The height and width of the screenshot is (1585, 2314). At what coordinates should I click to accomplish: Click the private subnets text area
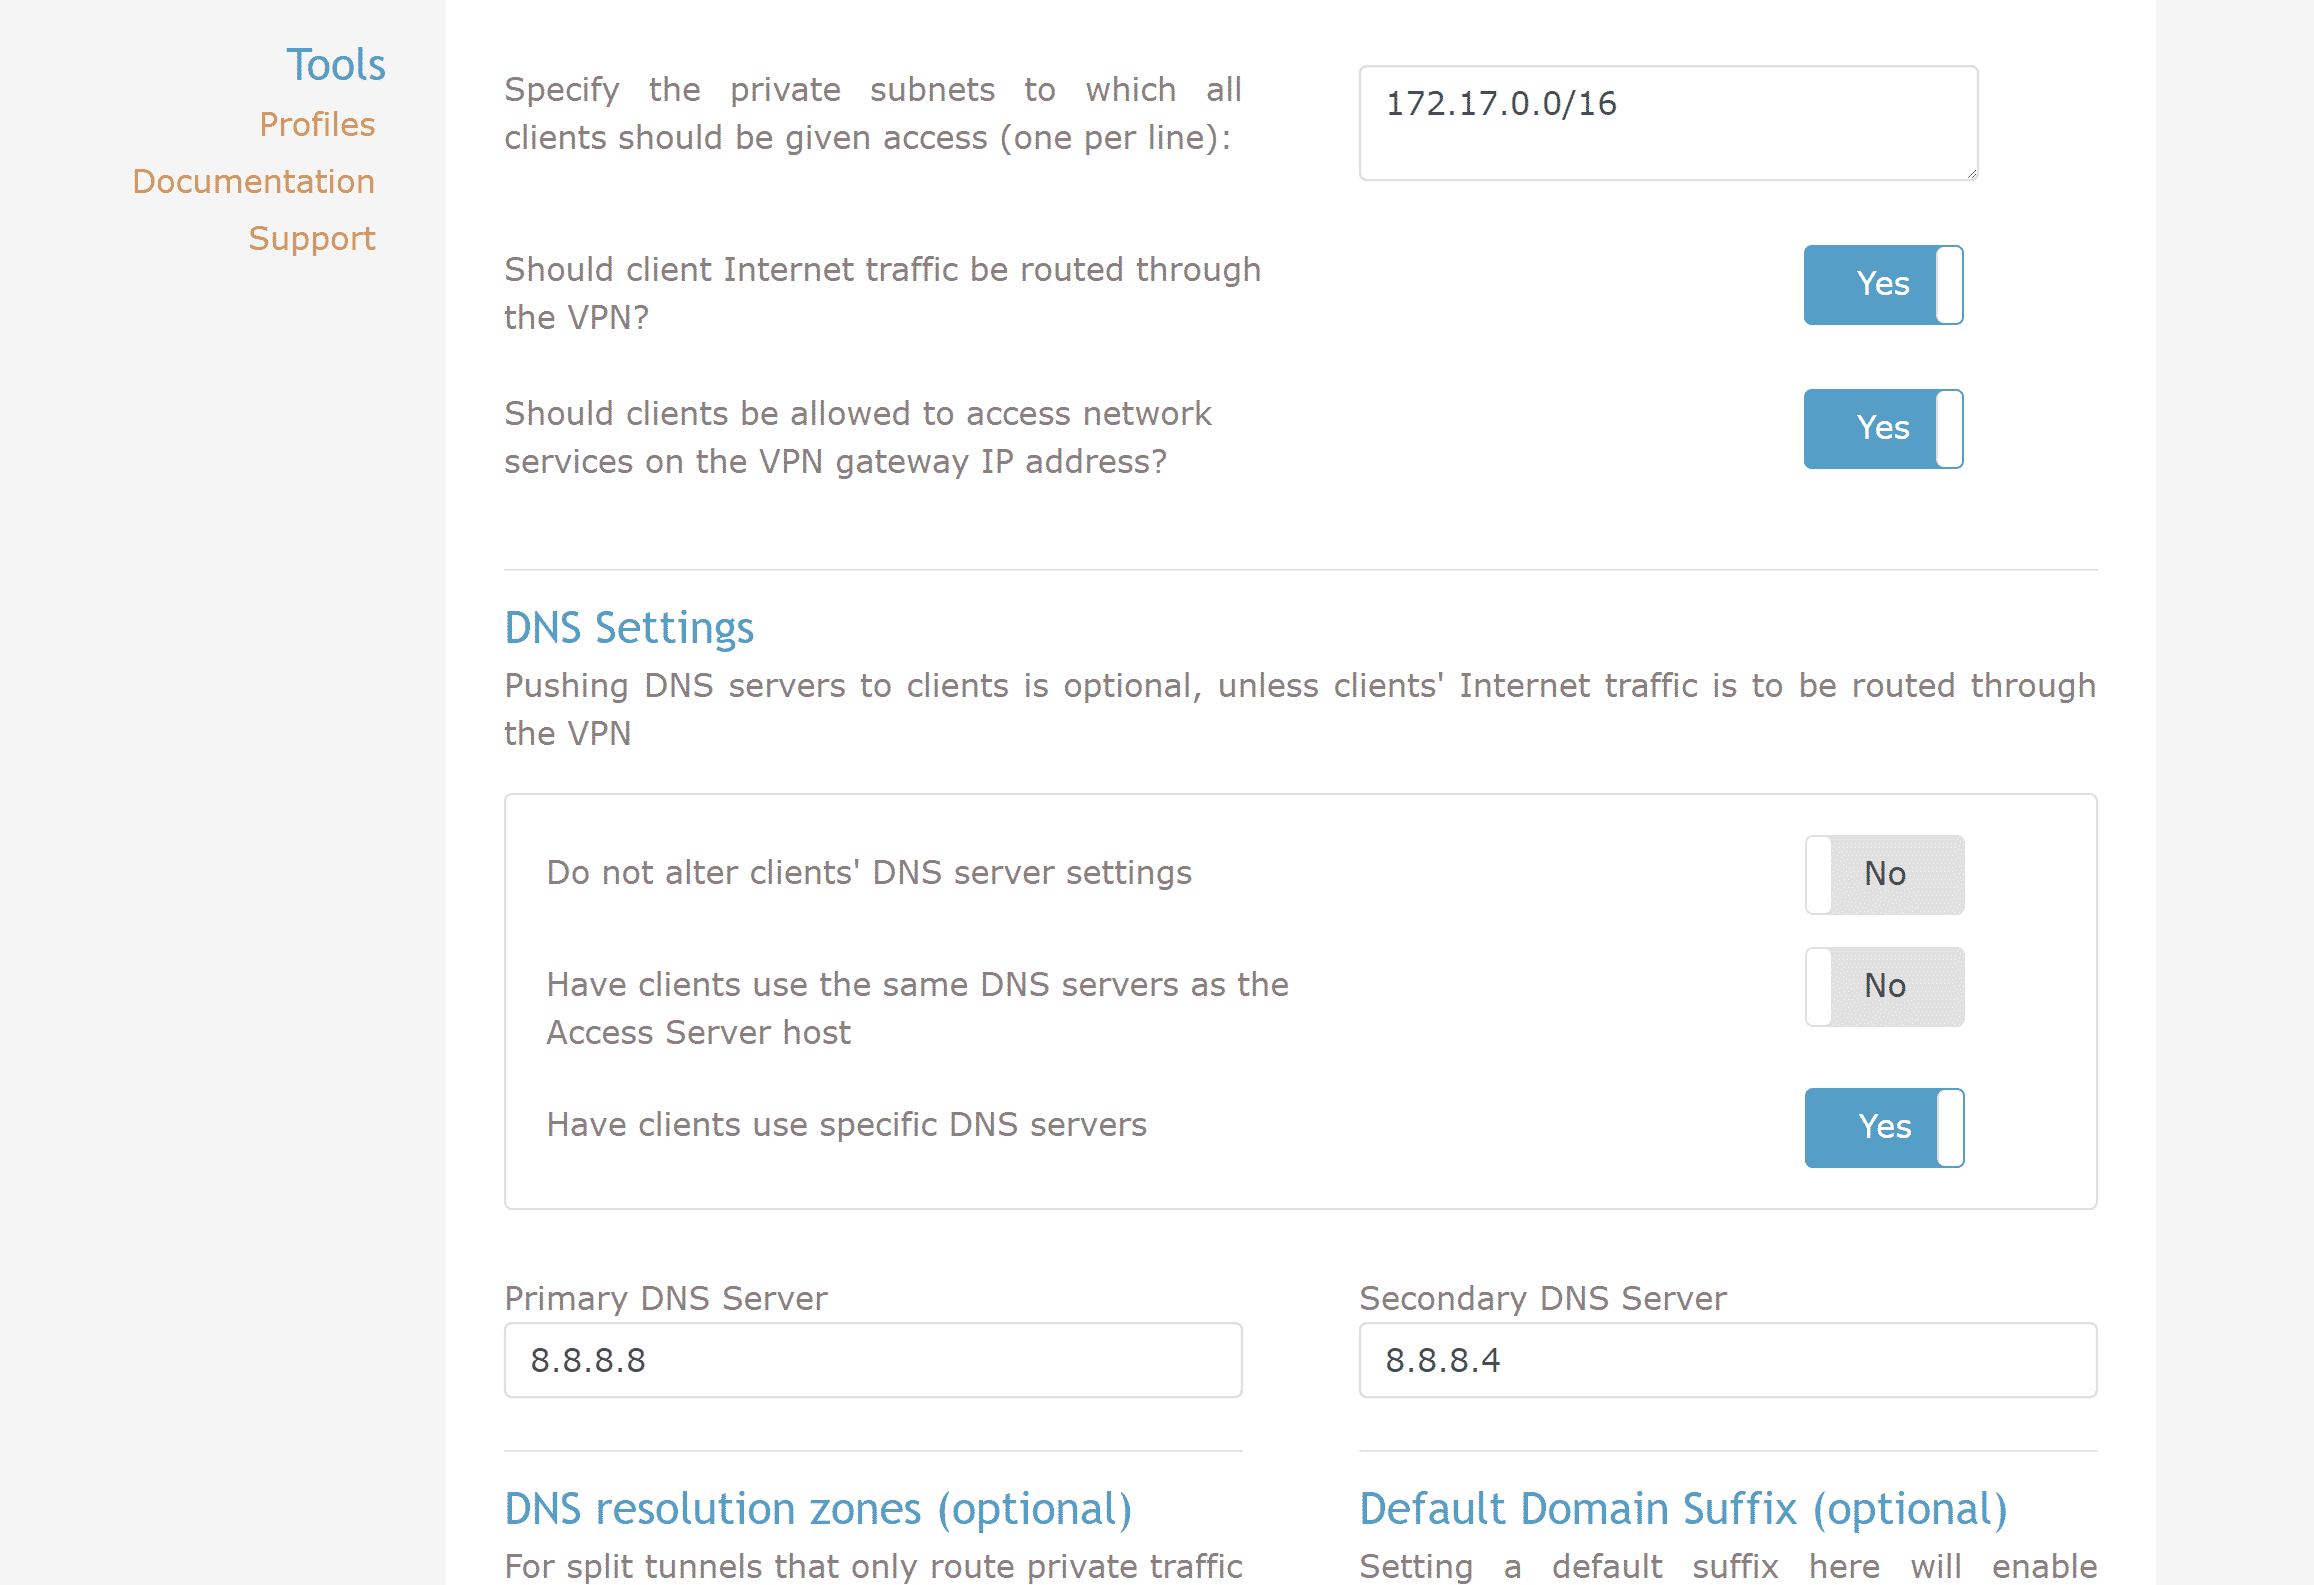coord(1667,124)
